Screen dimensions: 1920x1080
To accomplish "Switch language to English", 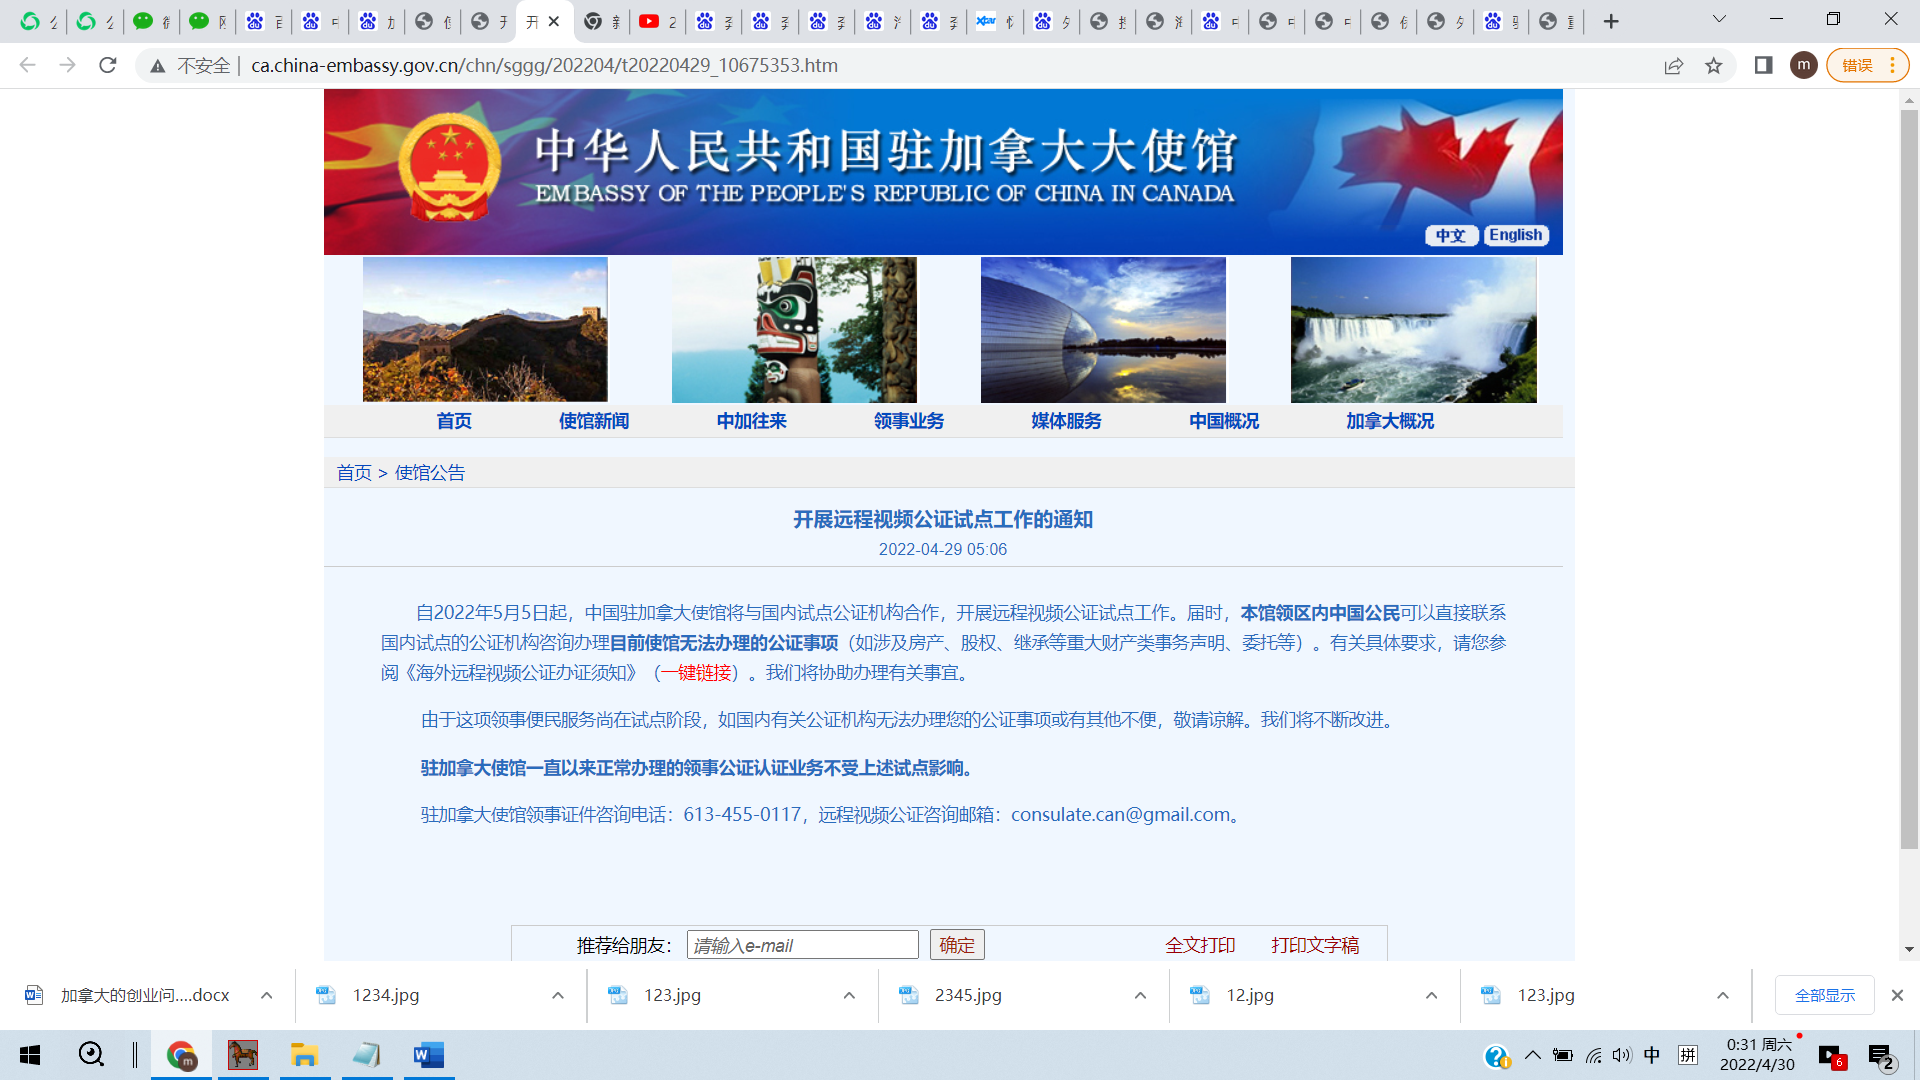I will pos(1515,235).
